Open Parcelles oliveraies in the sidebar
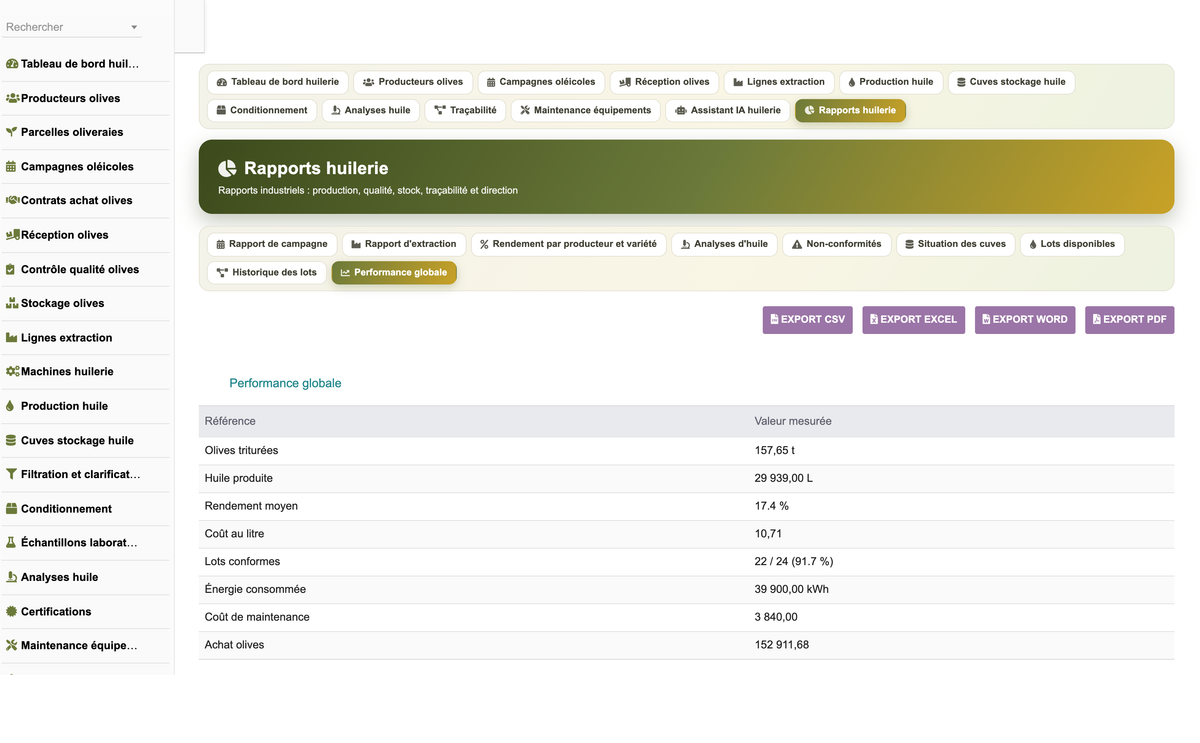 [72, 132]
